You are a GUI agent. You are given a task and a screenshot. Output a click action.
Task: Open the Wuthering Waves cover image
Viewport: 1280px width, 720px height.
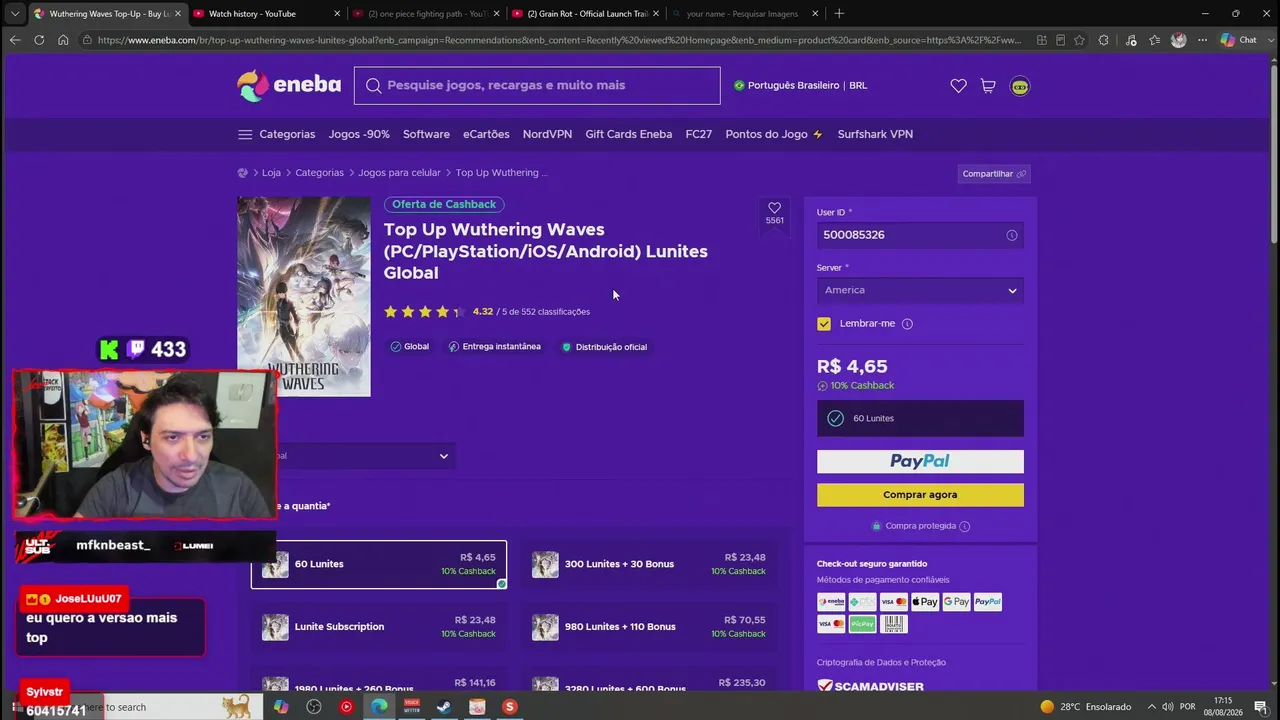(304, 297)
